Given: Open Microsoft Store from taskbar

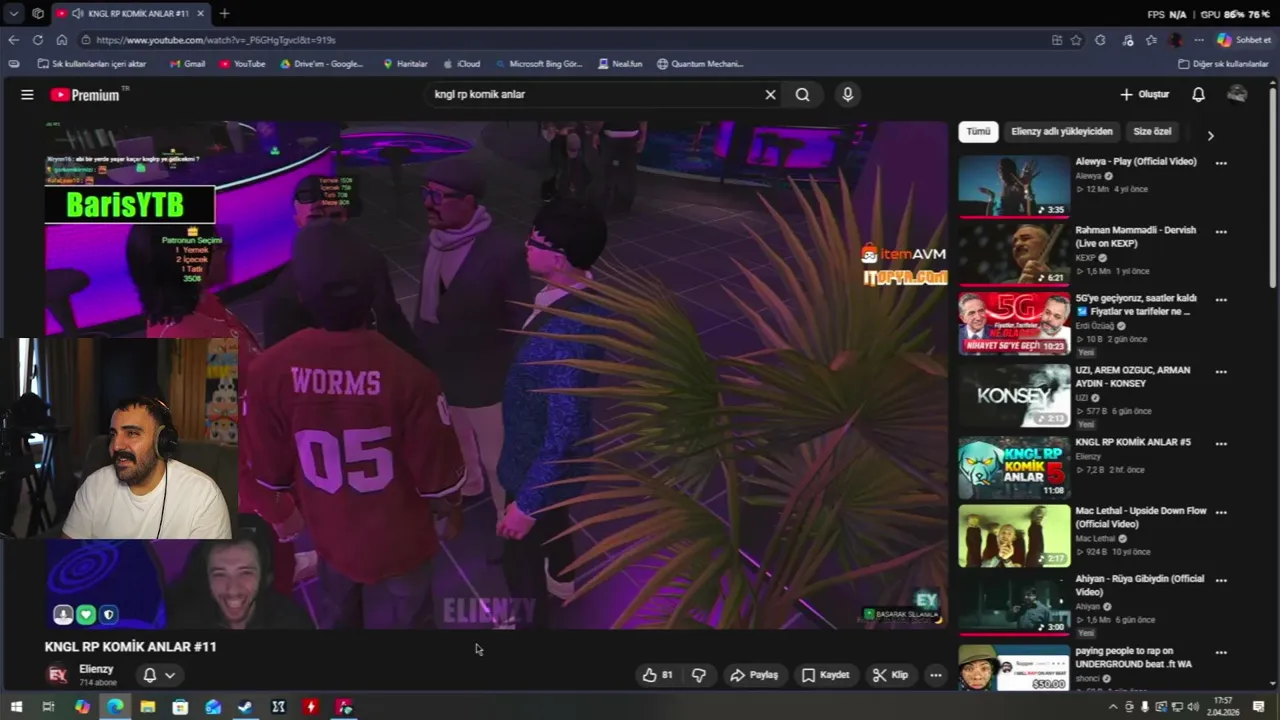Looking at the screenshot, I should pyautogui.click(x=180, y=707).
